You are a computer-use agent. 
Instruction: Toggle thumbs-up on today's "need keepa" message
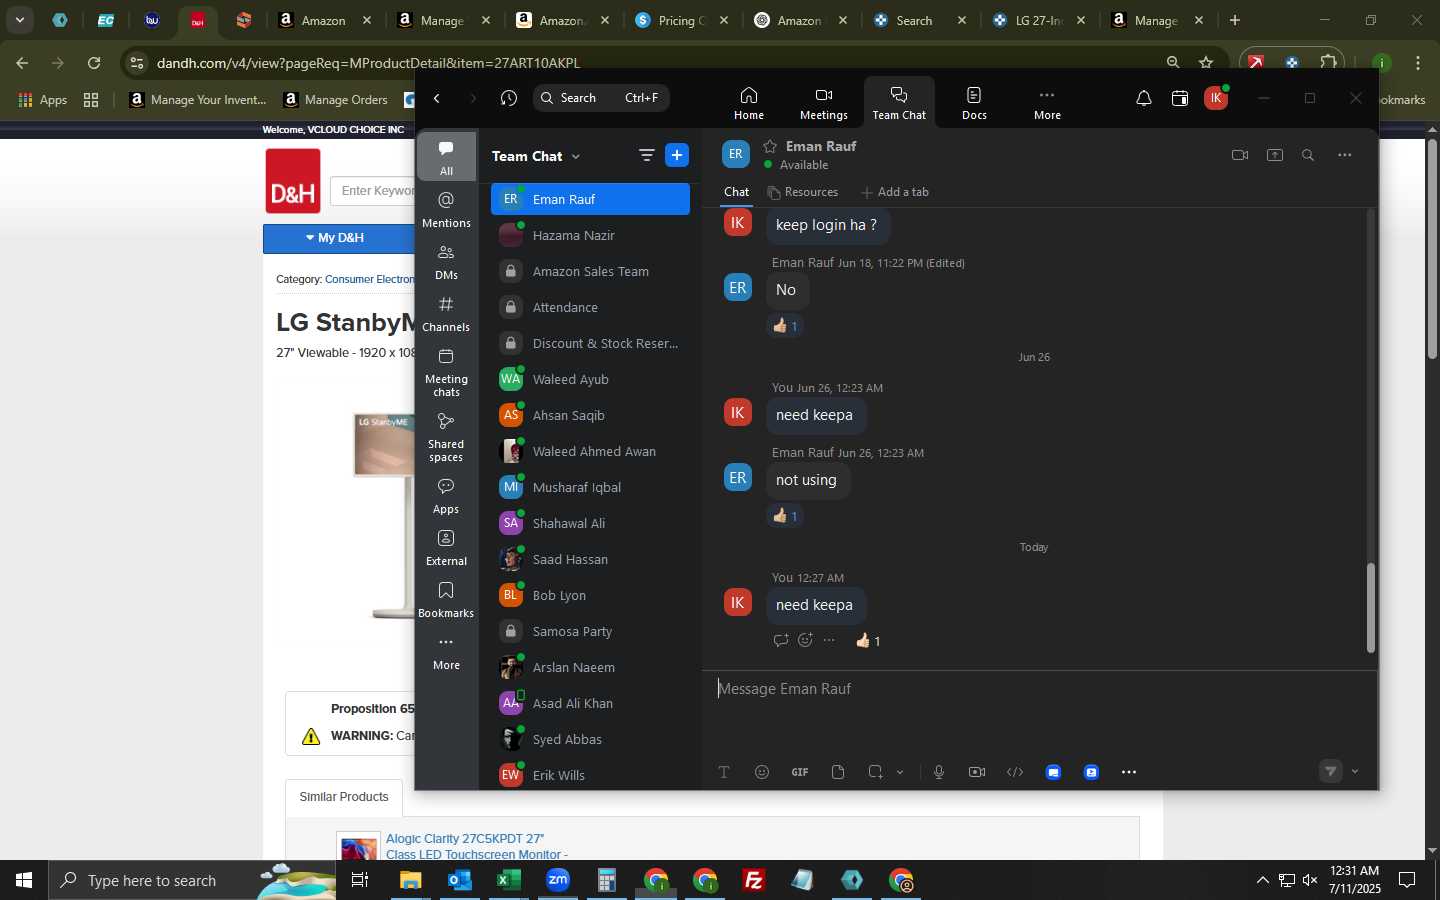(x=868, y=641)
